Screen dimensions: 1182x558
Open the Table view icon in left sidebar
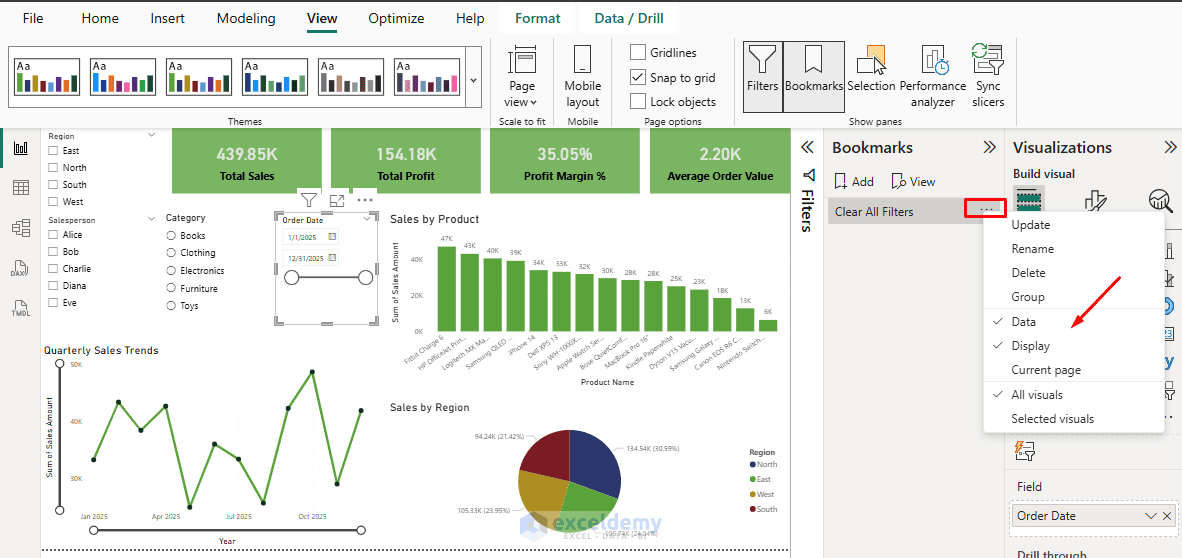[20, 188]
